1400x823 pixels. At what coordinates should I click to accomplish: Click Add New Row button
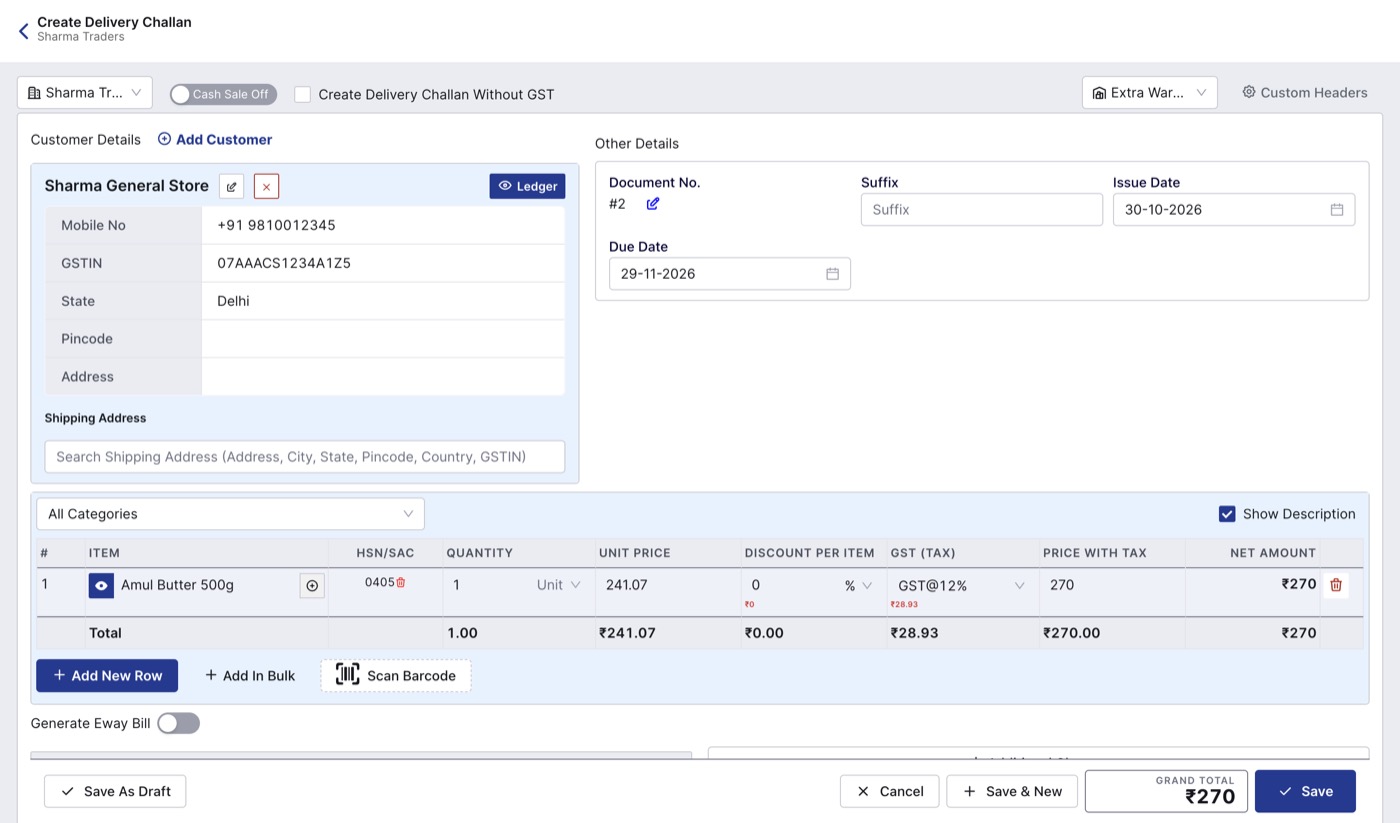pos(107,675)
